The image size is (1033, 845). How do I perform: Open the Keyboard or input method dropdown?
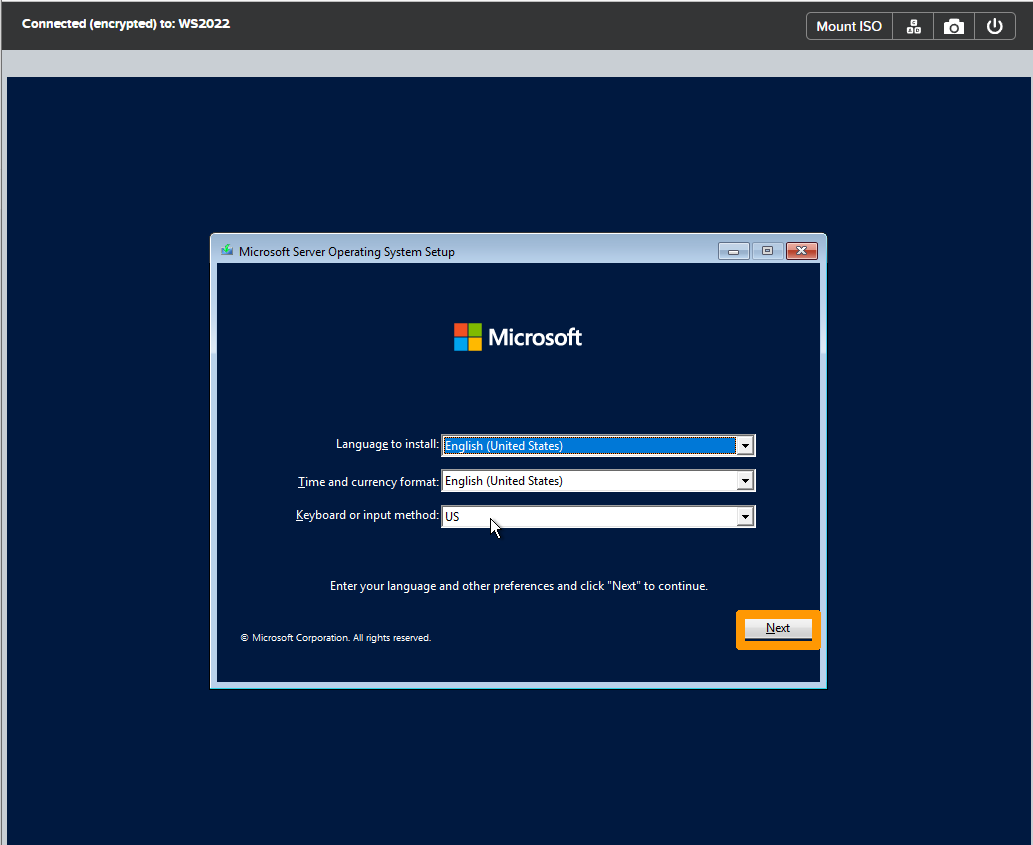745,516
